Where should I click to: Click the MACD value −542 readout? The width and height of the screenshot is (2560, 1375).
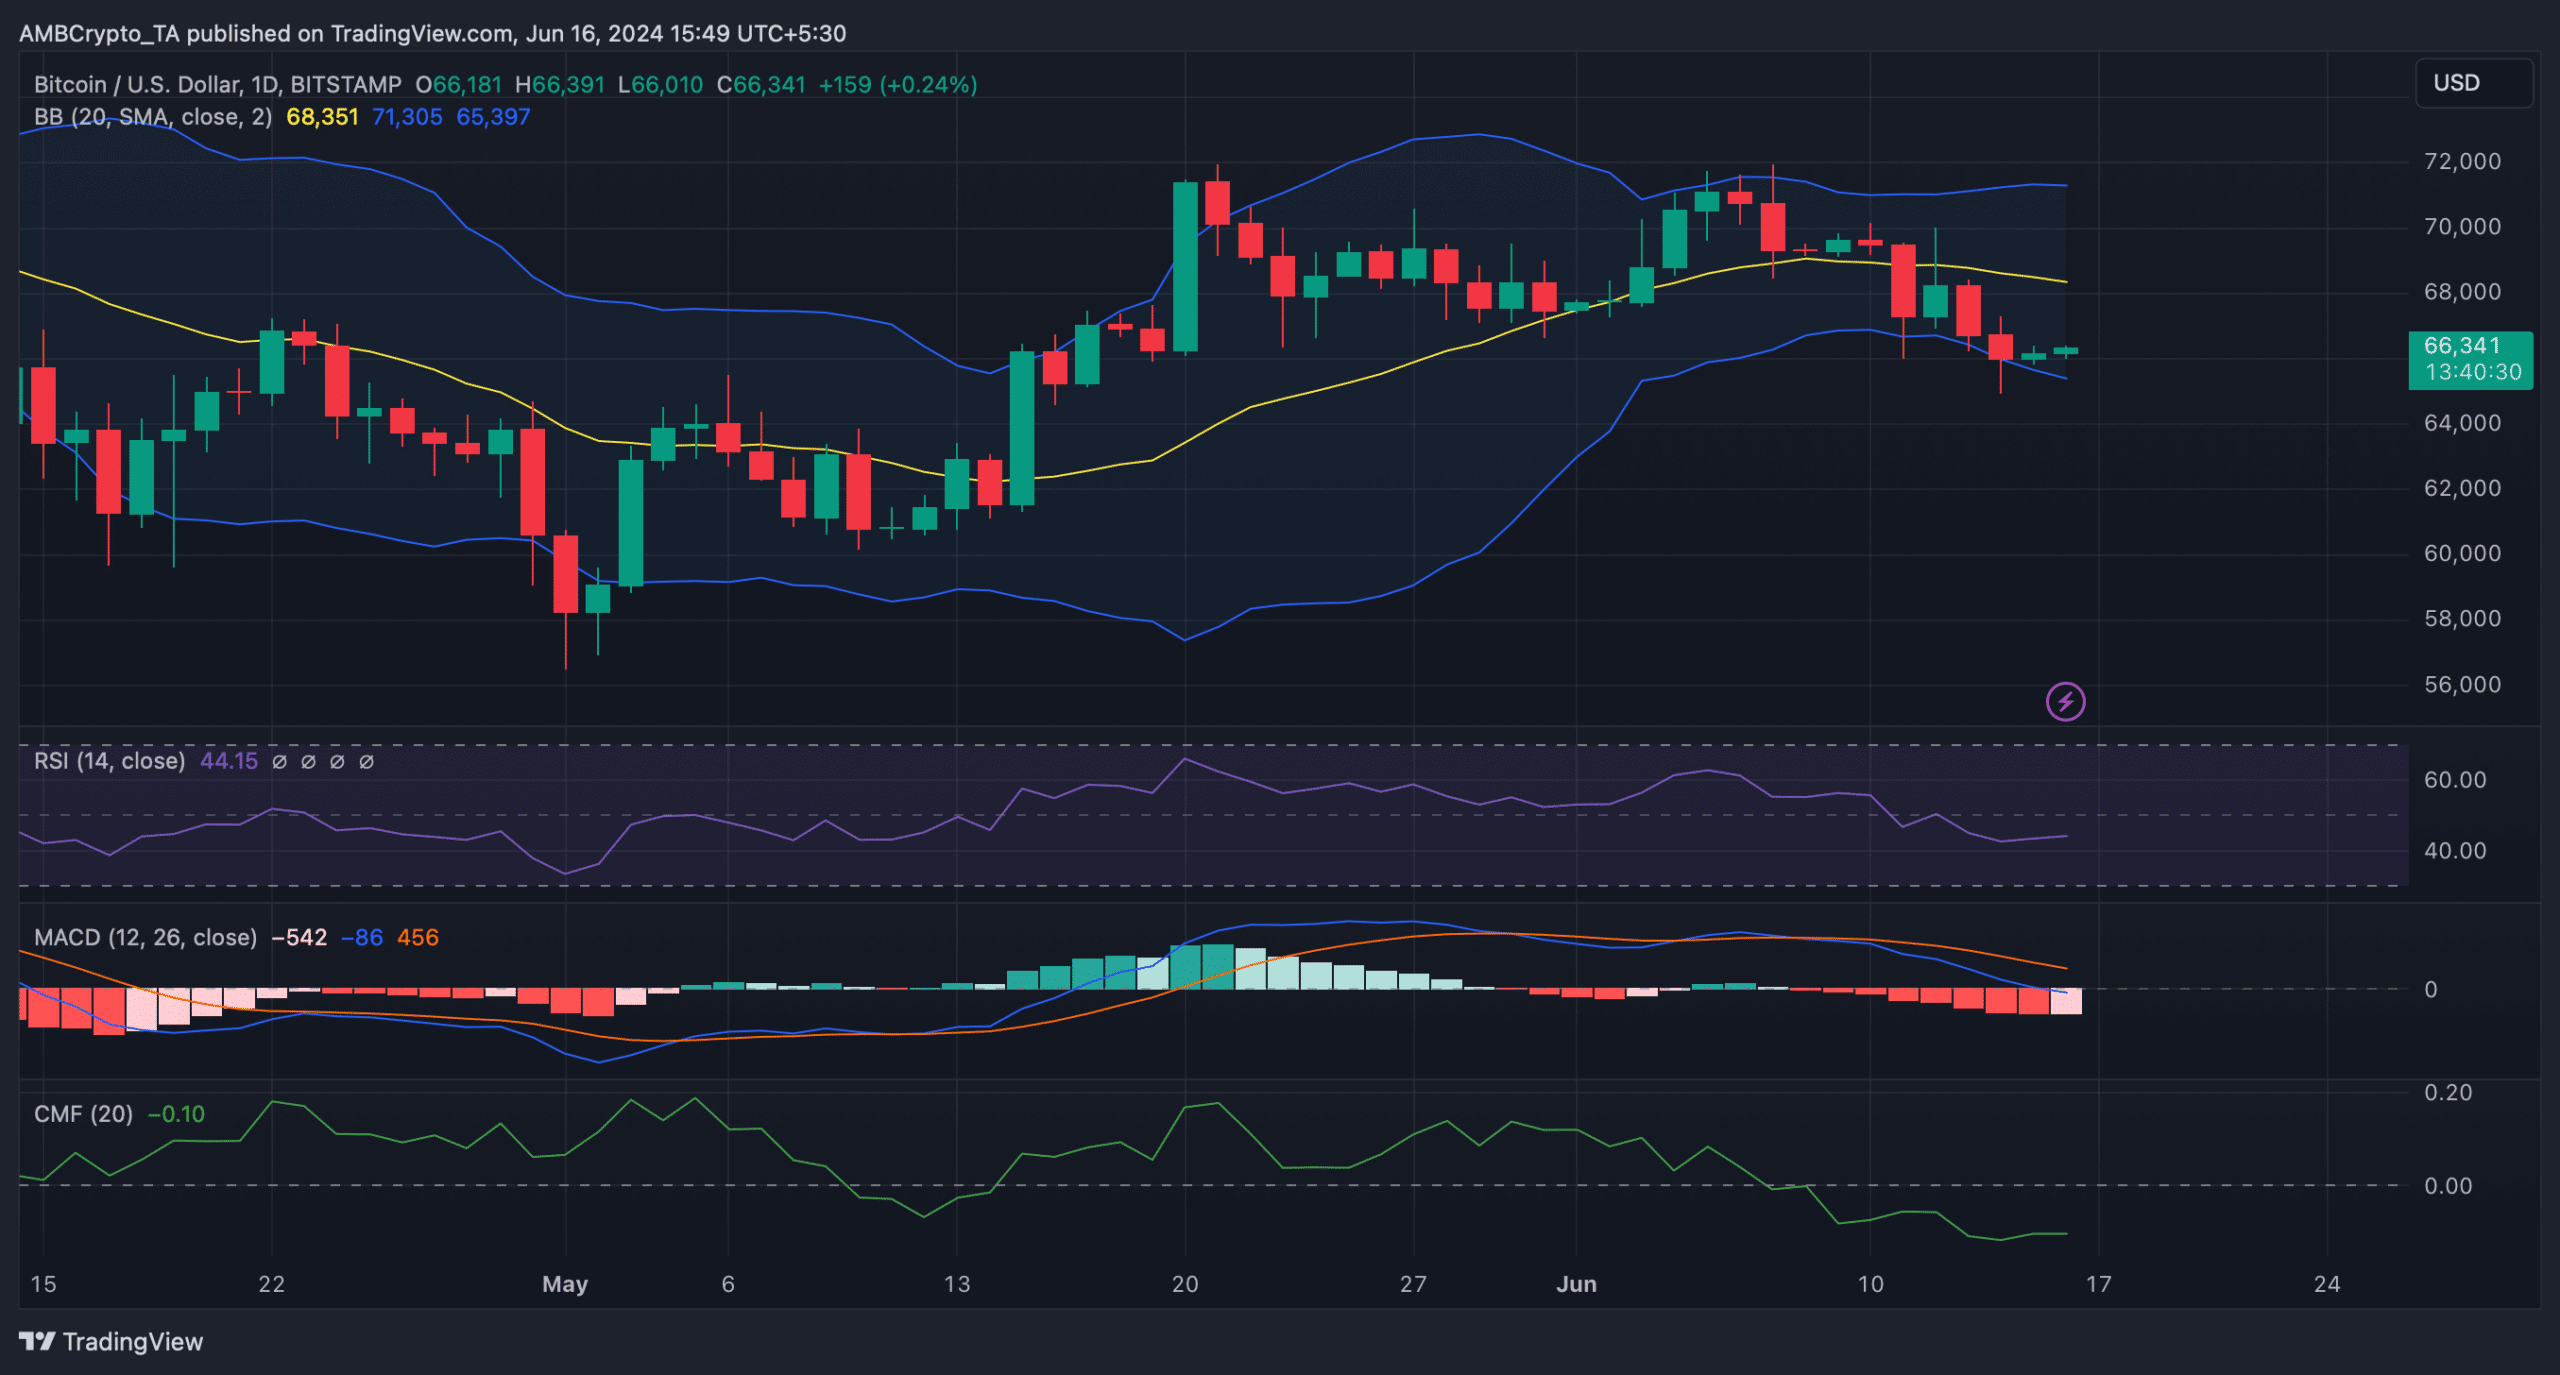click(298, 938)
